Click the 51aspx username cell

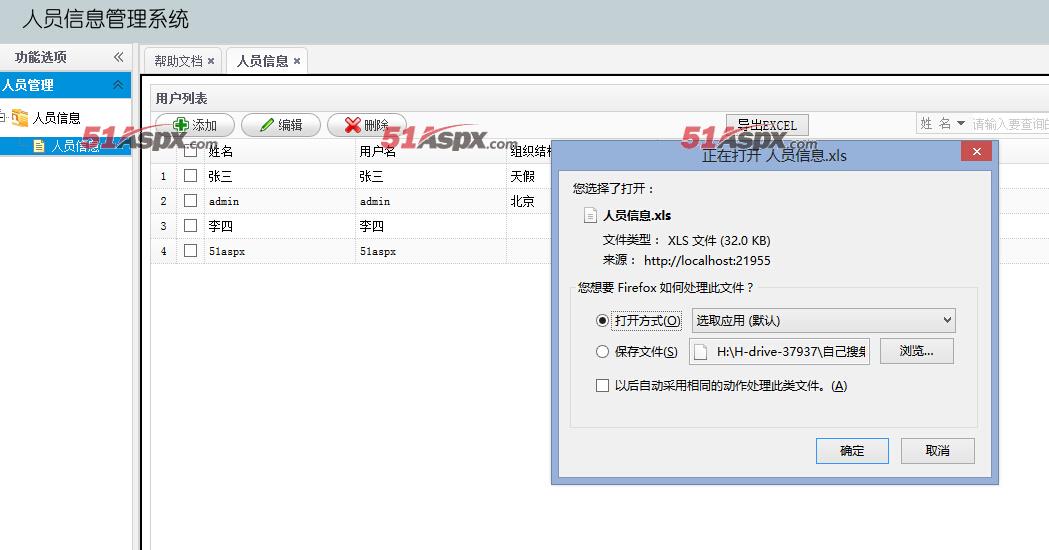(430, 251)
